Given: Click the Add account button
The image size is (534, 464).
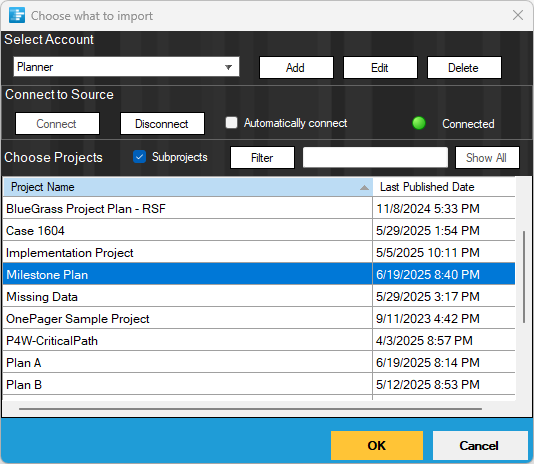Looking at the screenshot, I should click(296, 67).
